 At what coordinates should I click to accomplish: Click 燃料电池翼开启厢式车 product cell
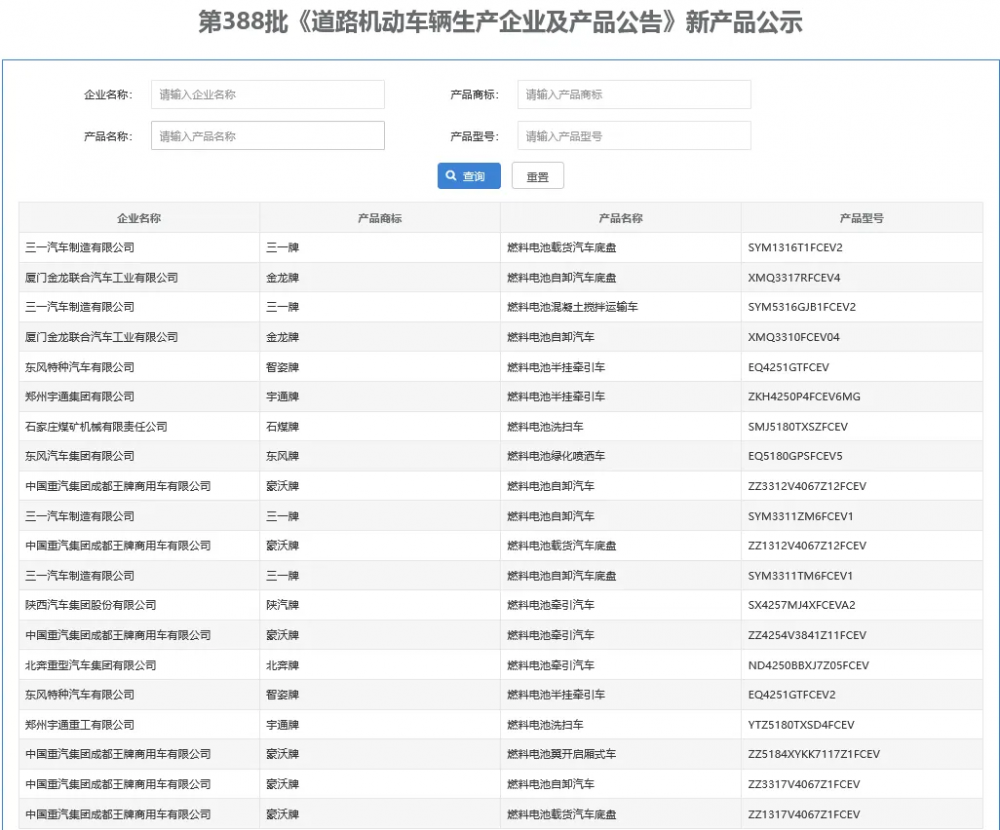621,754
